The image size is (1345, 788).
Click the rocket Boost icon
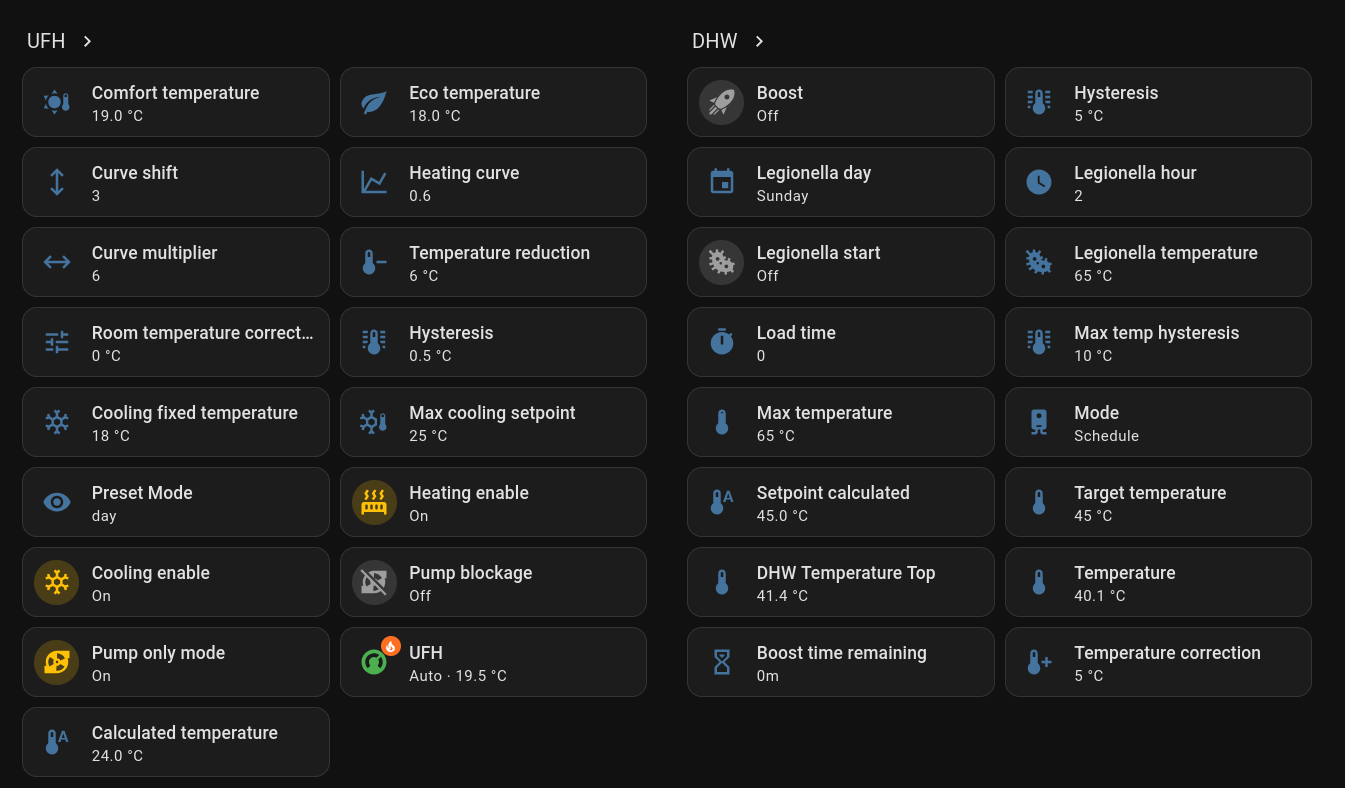point(721,102)
